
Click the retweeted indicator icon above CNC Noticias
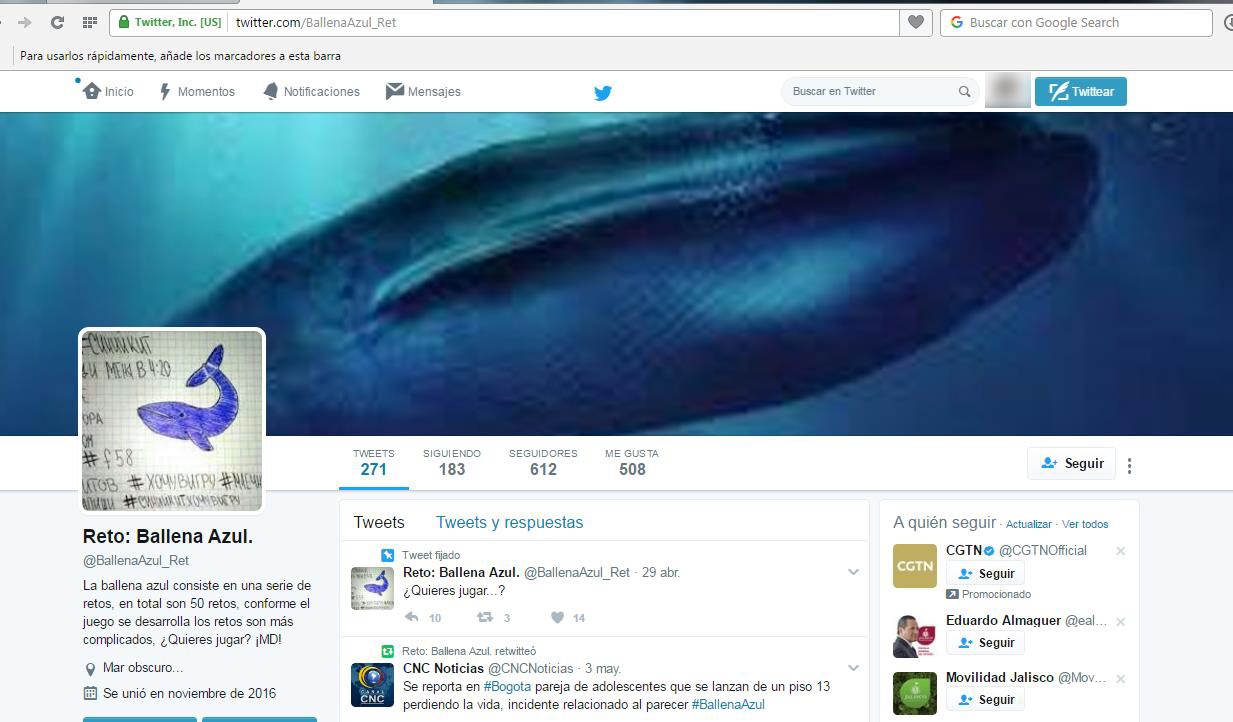(x=387, y=651)
